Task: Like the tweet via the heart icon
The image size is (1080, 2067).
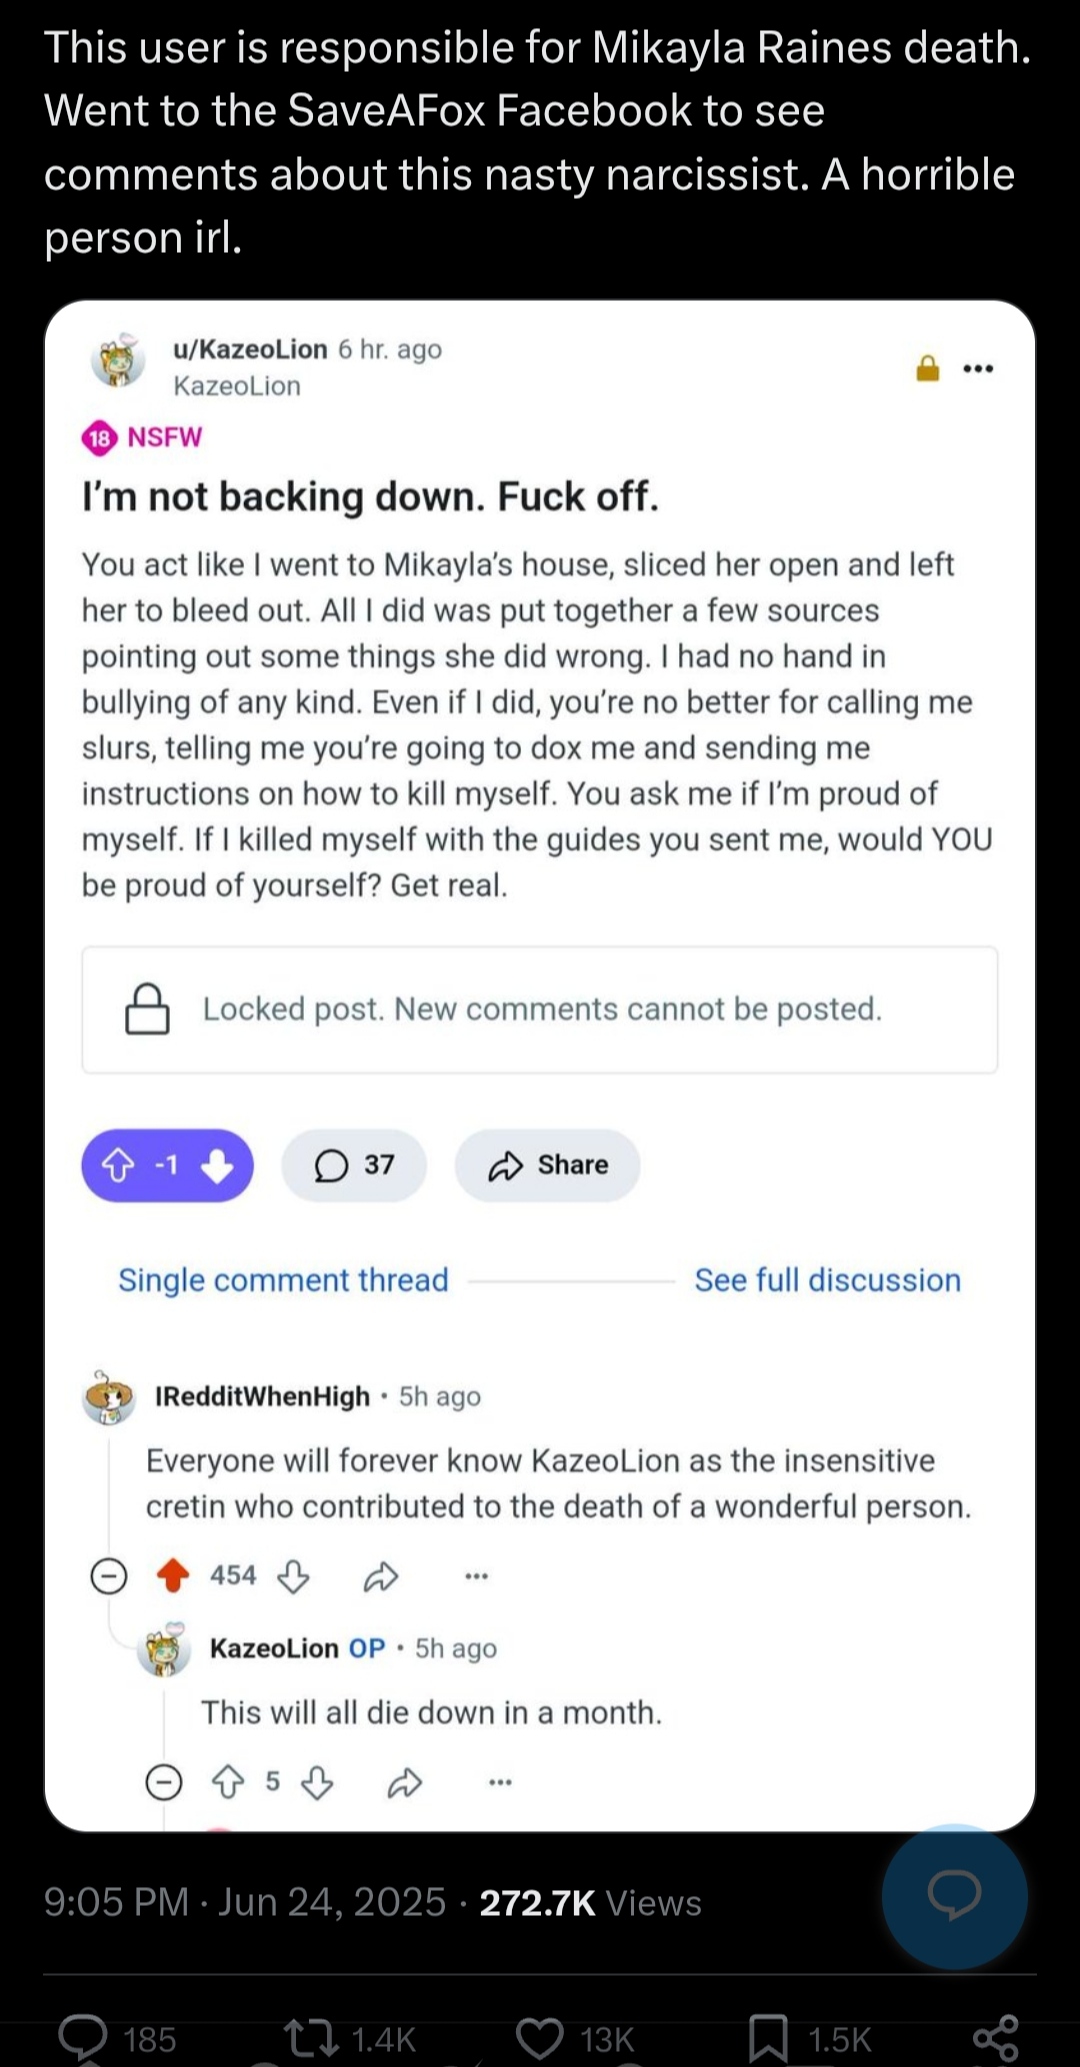Action: point(540,2038)
